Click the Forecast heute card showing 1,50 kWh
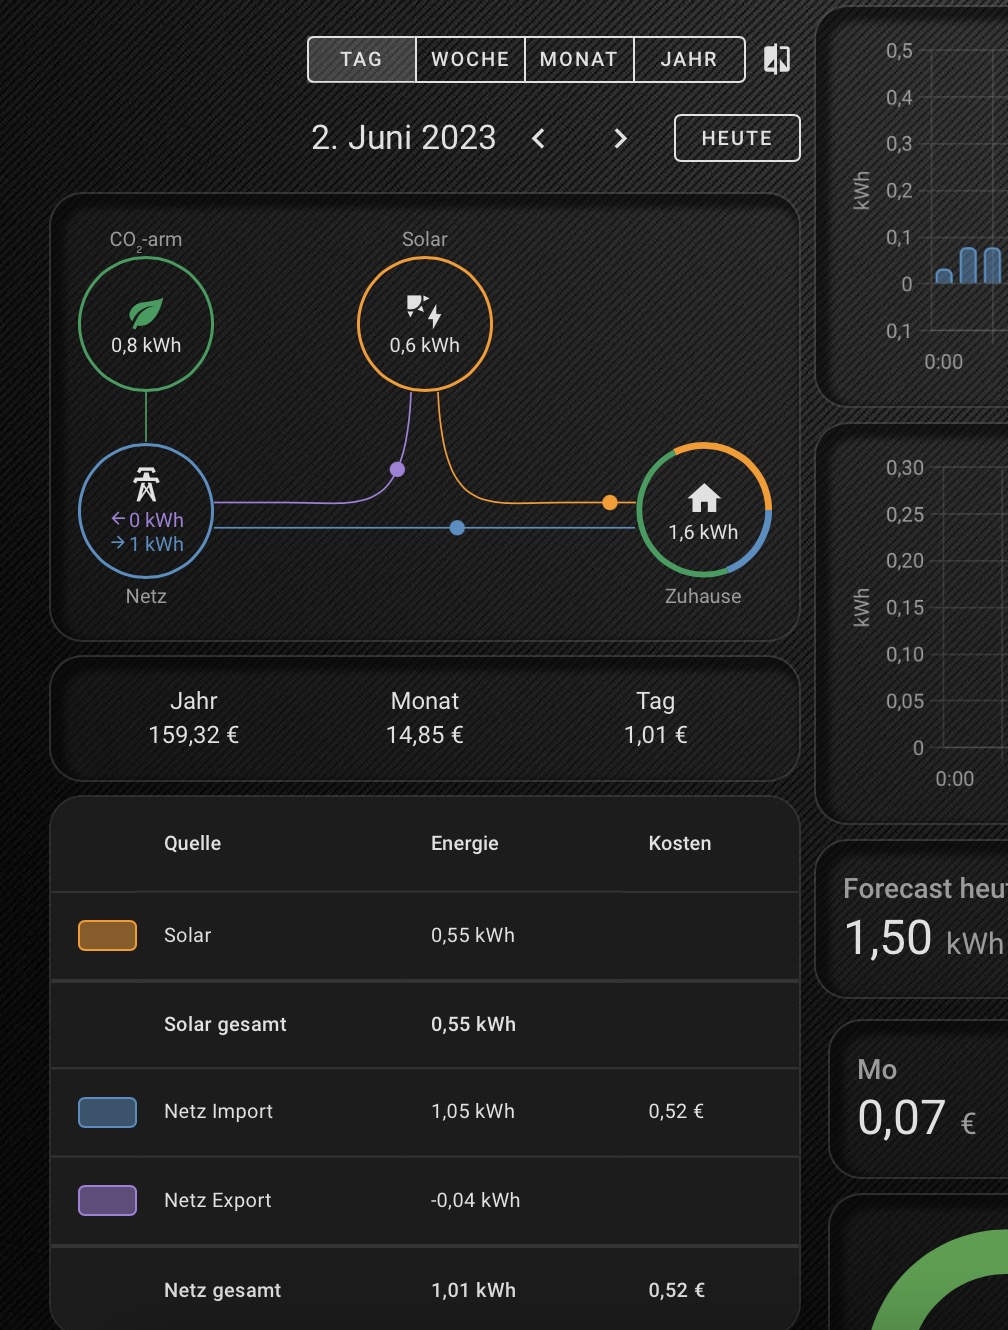Viewport: 1008px width, 1330px height. (920, 917)
